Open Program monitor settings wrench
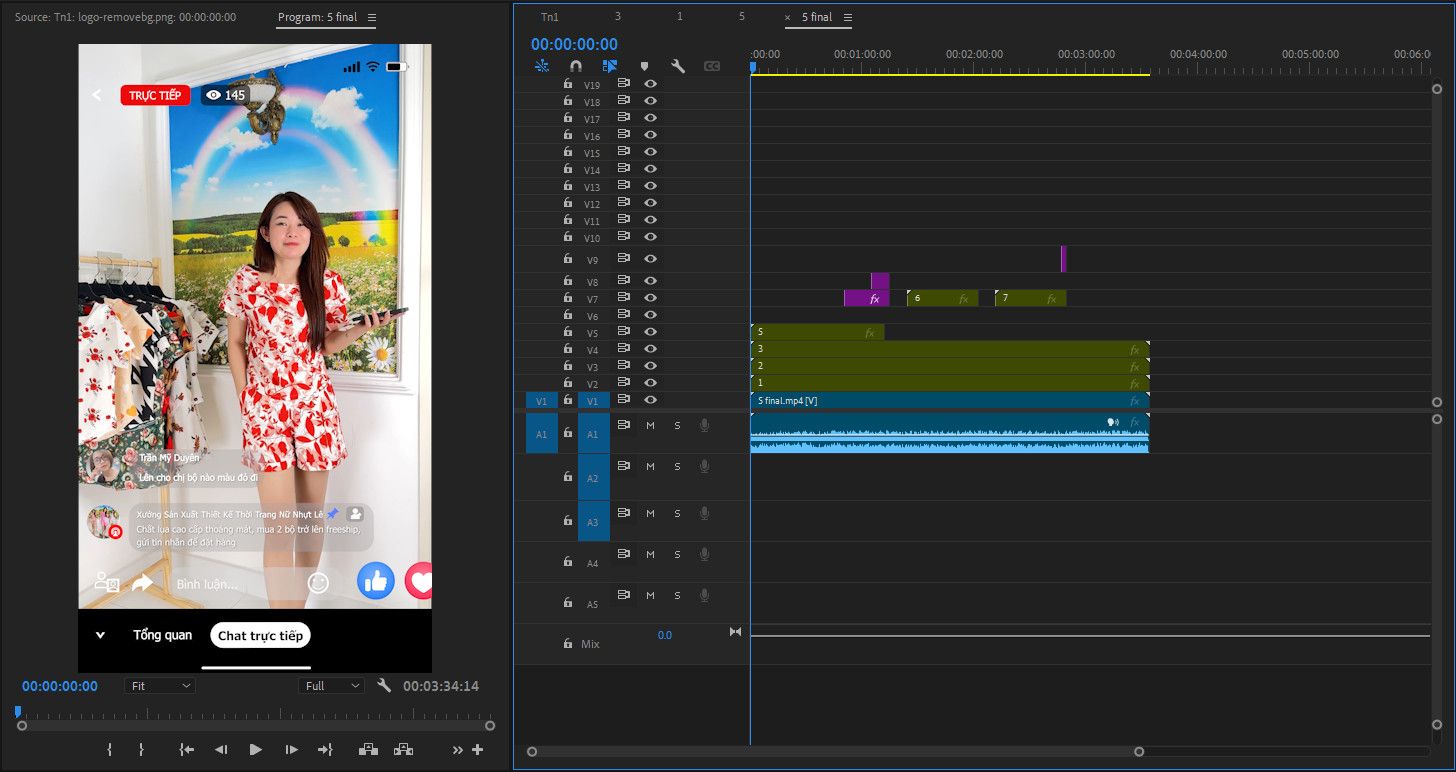 pyautogui.click(x=384, y=685)
